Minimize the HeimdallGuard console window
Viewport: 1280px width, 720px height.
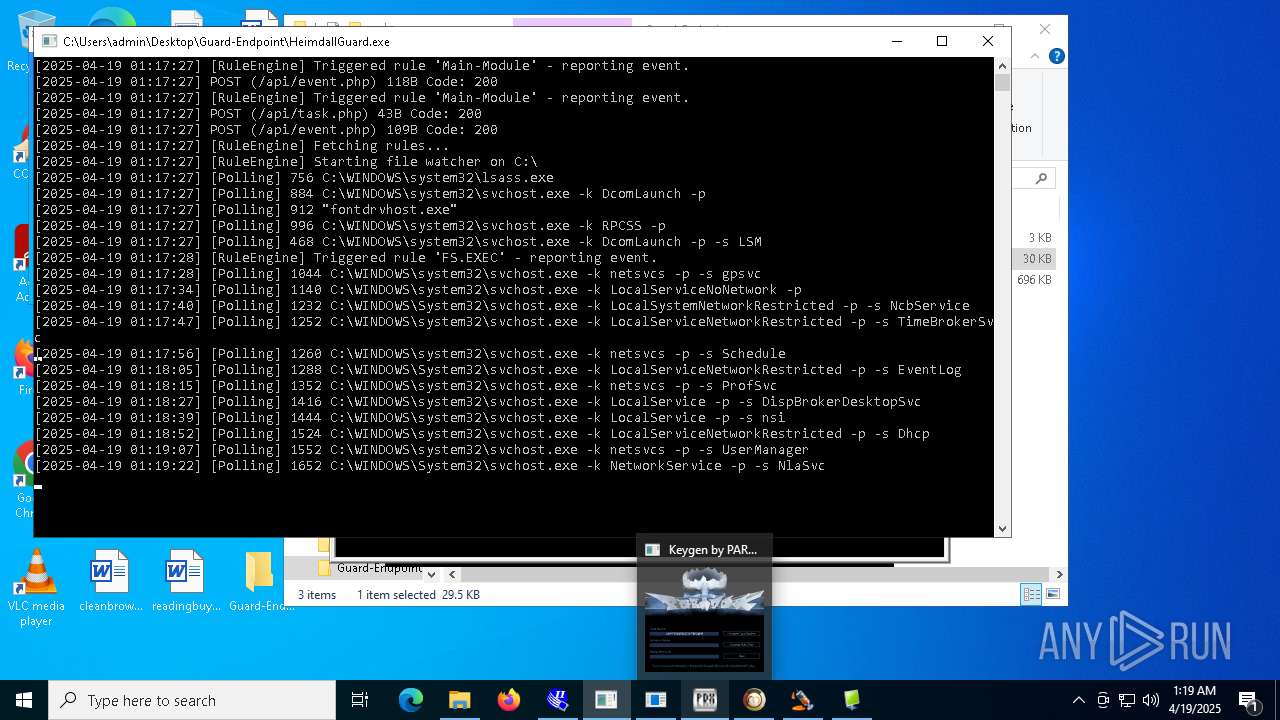pyautogui.click(x=896, y=41)
